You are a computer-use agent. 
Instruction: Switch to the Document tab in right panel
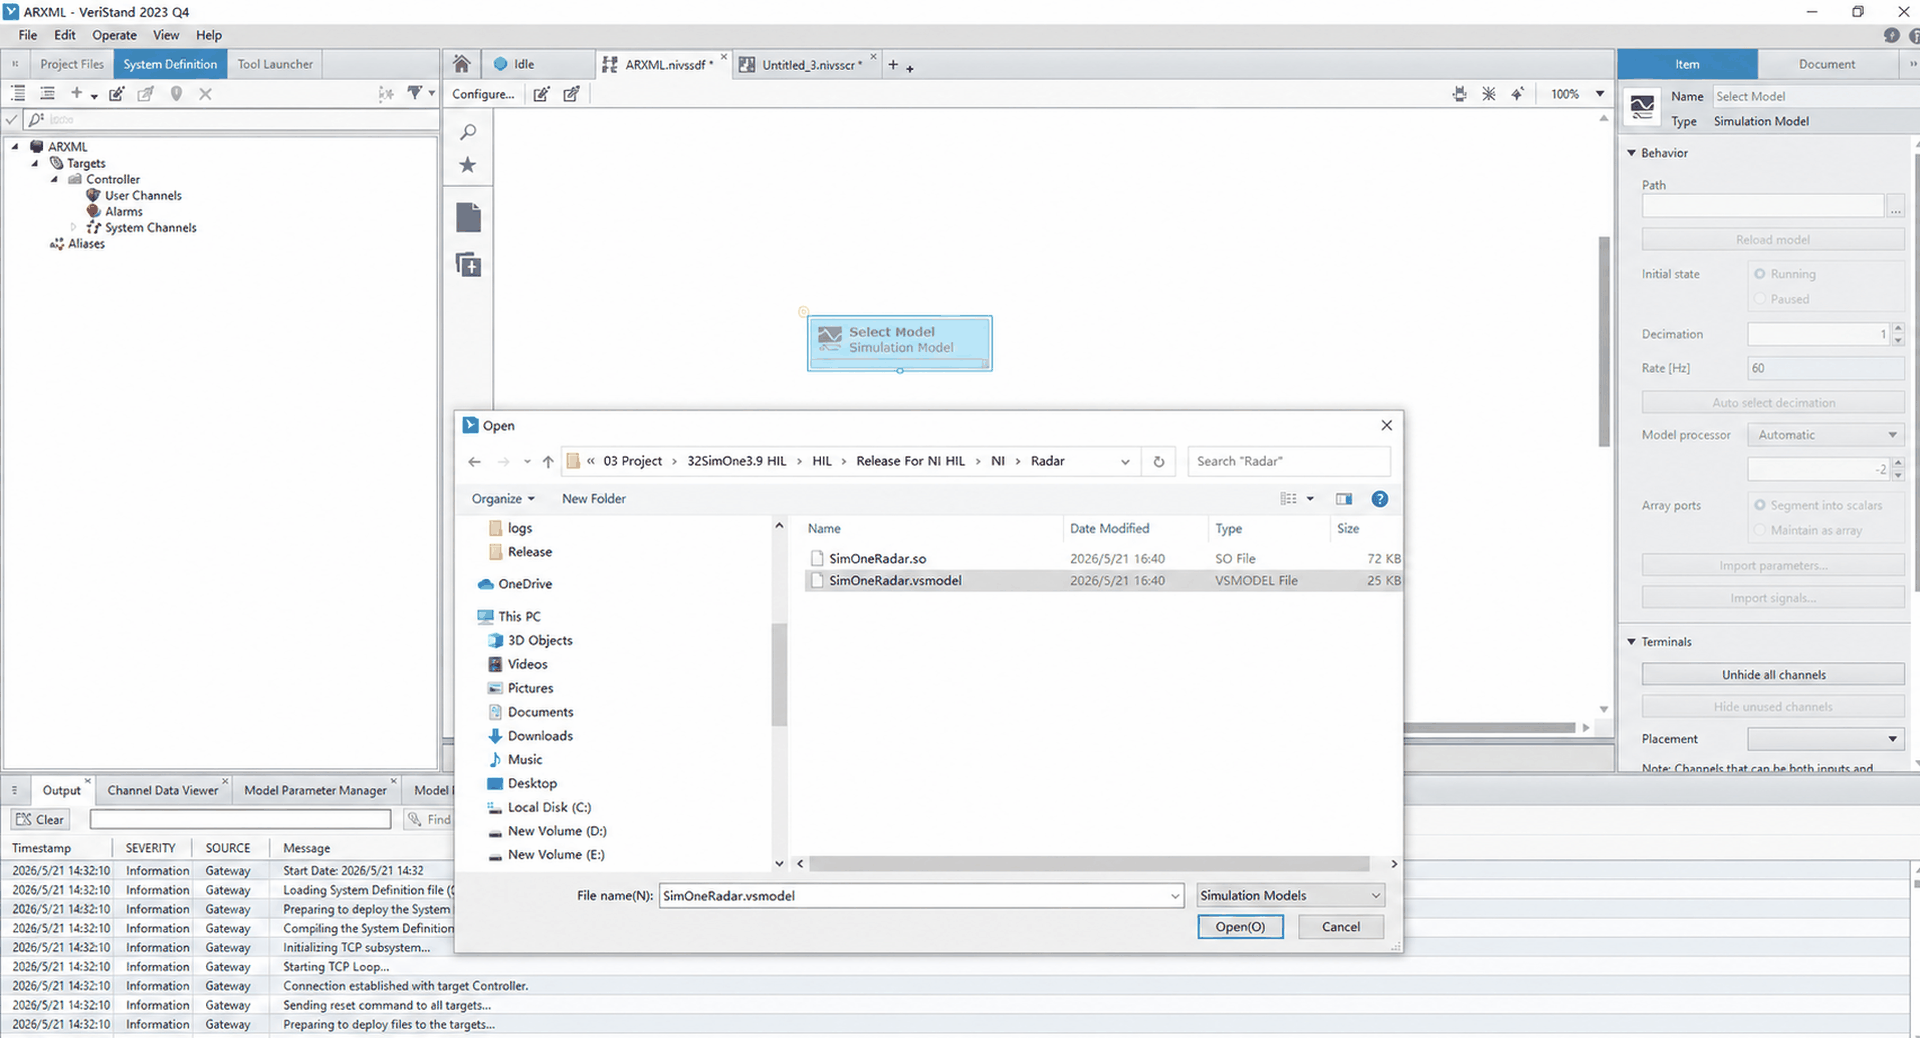point(1827,64)
